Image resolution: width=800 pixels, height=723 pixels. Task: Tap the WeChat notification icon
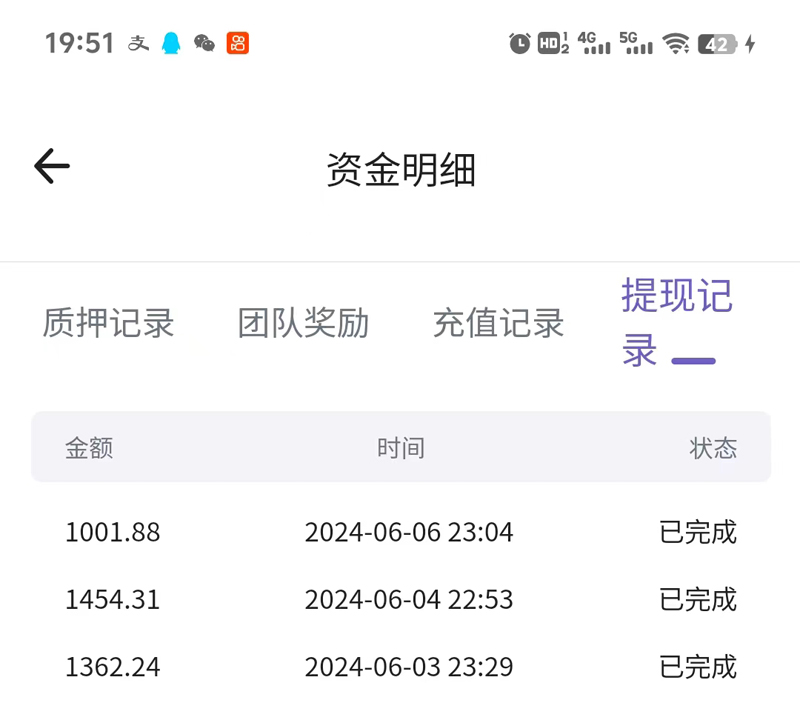204,43
